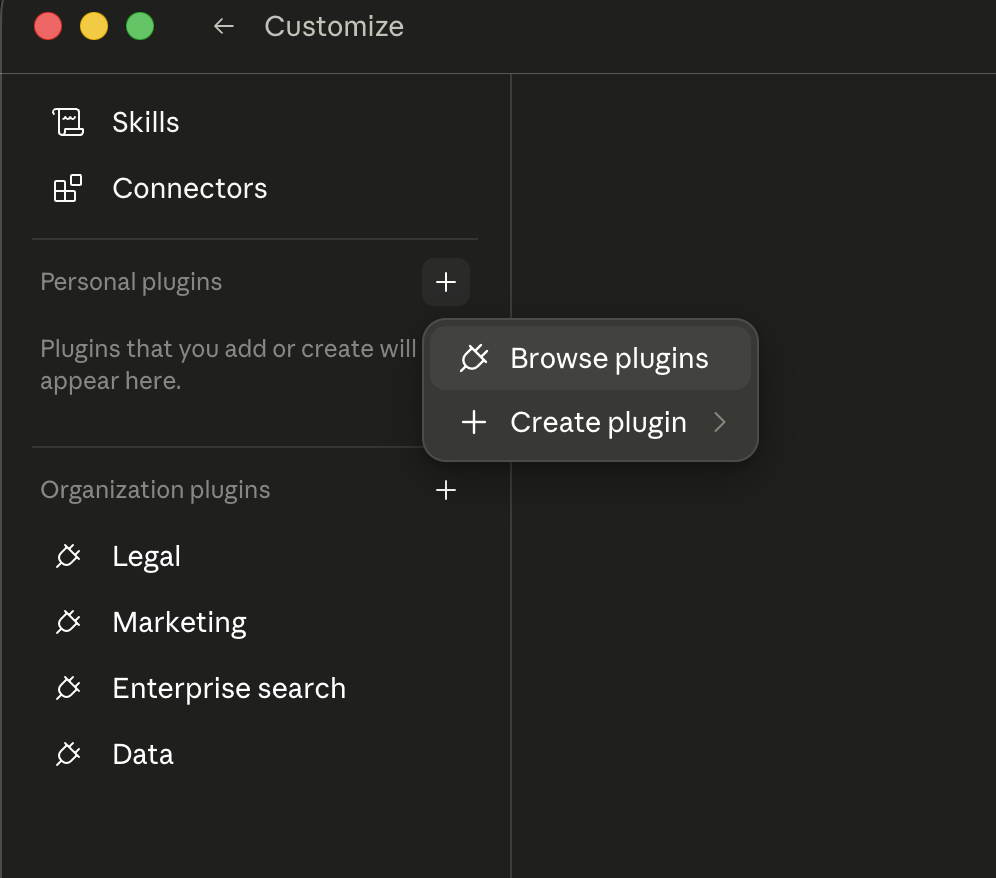The height and width of the screenshot is (878, 996).
Task: Click the Connectors blocks icon
Action: [68, 188]
